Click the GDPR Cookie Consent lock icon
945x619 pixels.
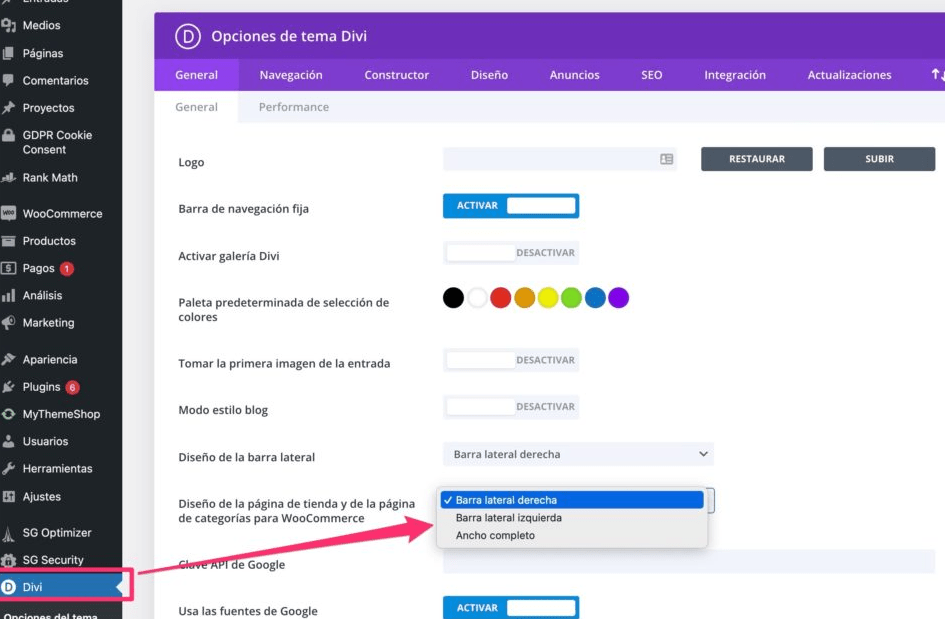8,135
